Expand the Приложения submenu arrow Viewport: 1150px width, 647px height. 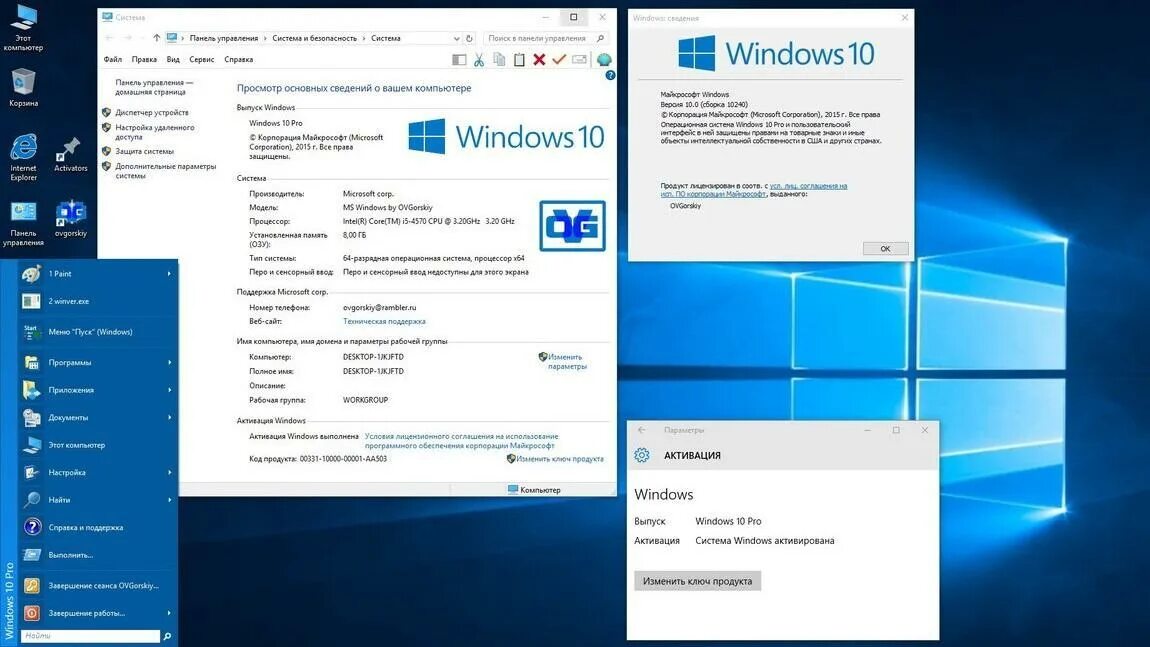tap(169, 390)
